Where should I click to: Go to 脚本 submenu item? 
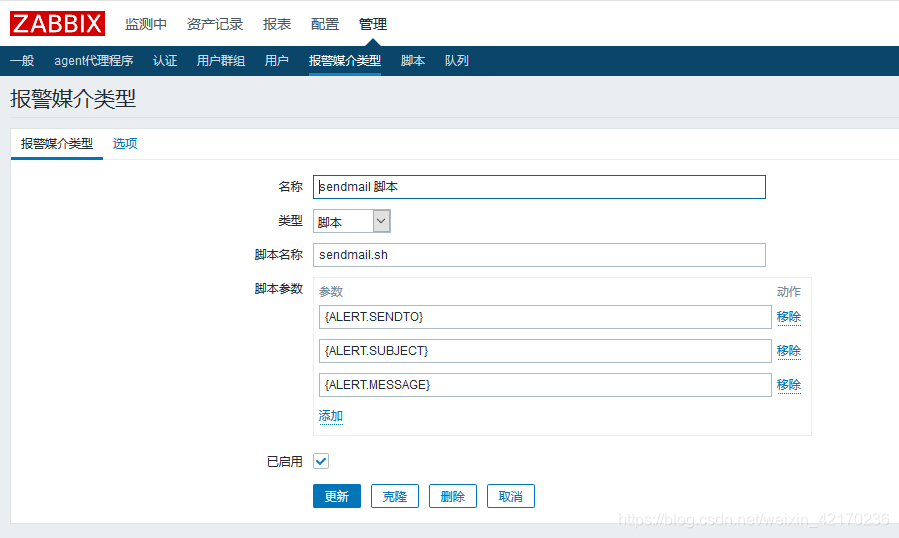pyautogui.click(x=413, y=61)
